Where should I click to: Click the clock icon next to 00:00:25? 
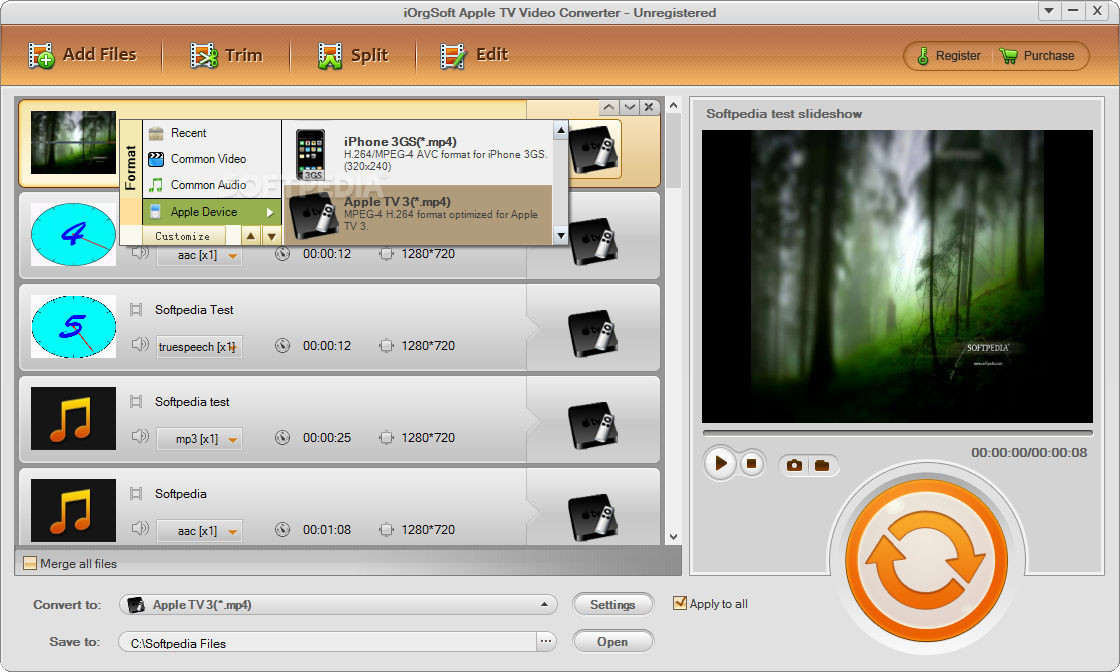click(x=283, y=437)
